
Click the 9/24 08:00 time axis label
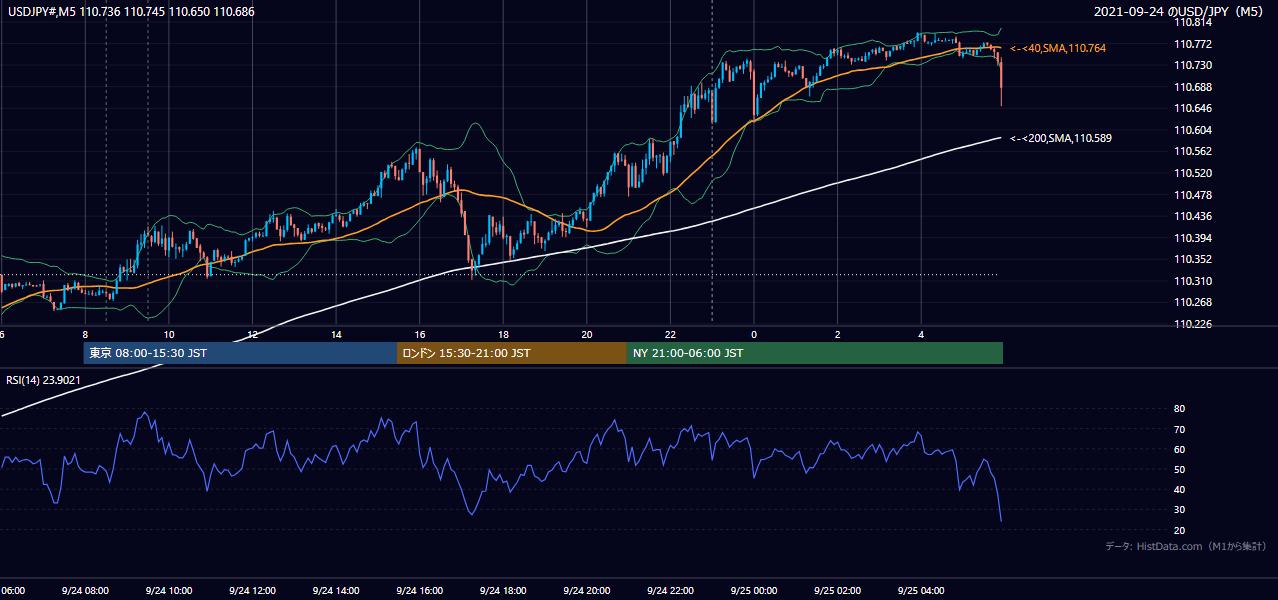coord(84,591)
